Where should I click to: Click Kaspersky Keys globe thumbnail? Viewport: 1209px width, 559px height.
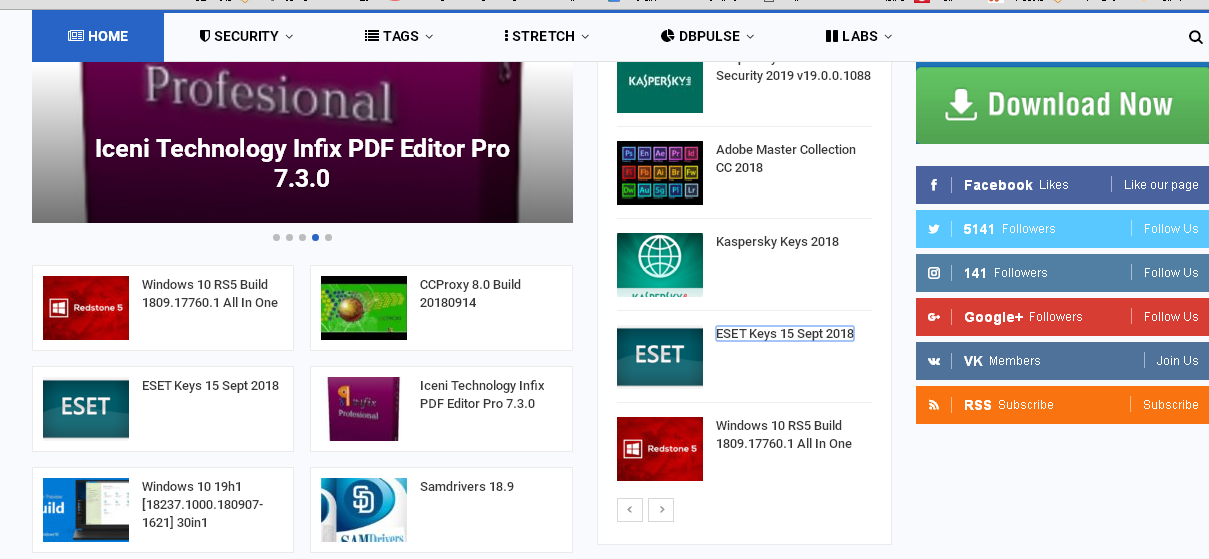660,265
